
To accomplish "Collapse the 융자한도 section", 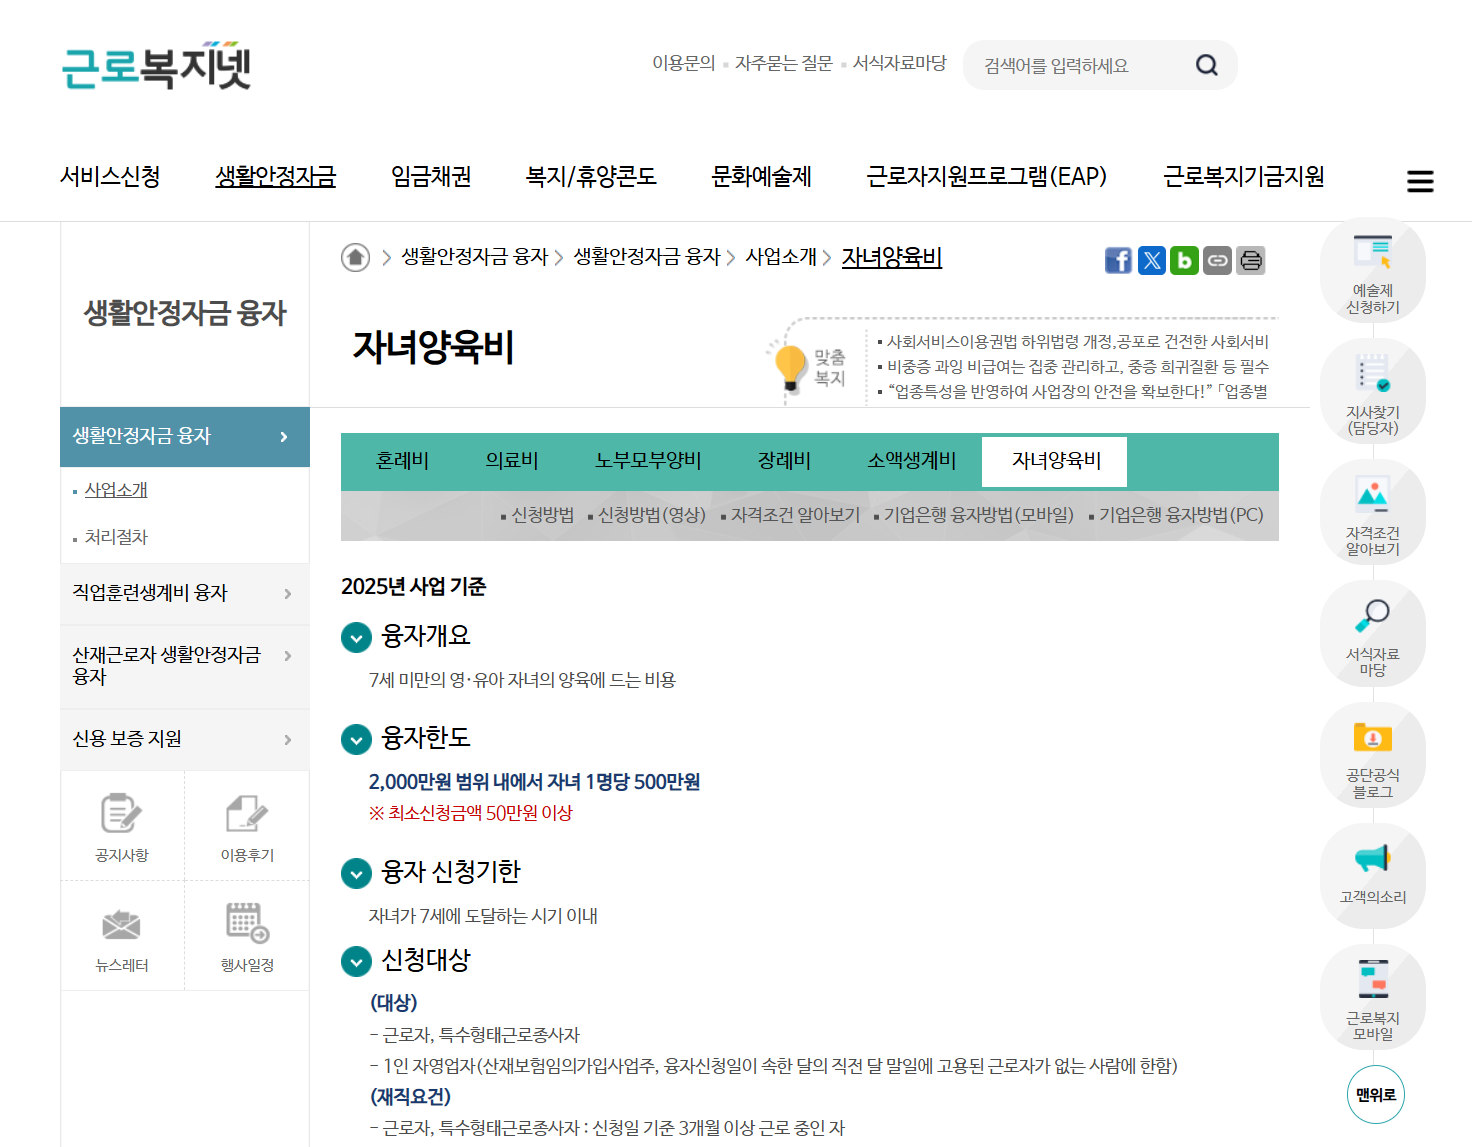I will (x=356, y=739).
